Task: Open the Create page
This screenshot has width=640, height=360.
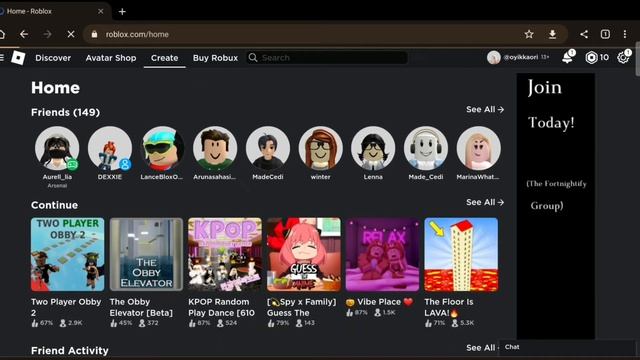Action: coord(164,58)
